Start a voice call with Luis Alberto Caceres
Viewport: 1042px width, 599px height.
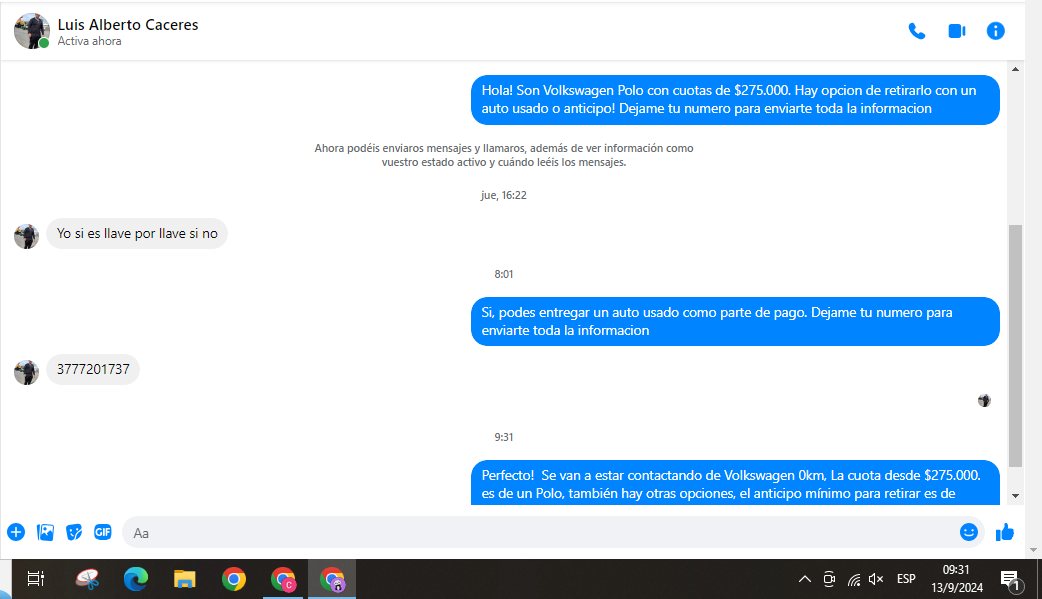[916, 31]
